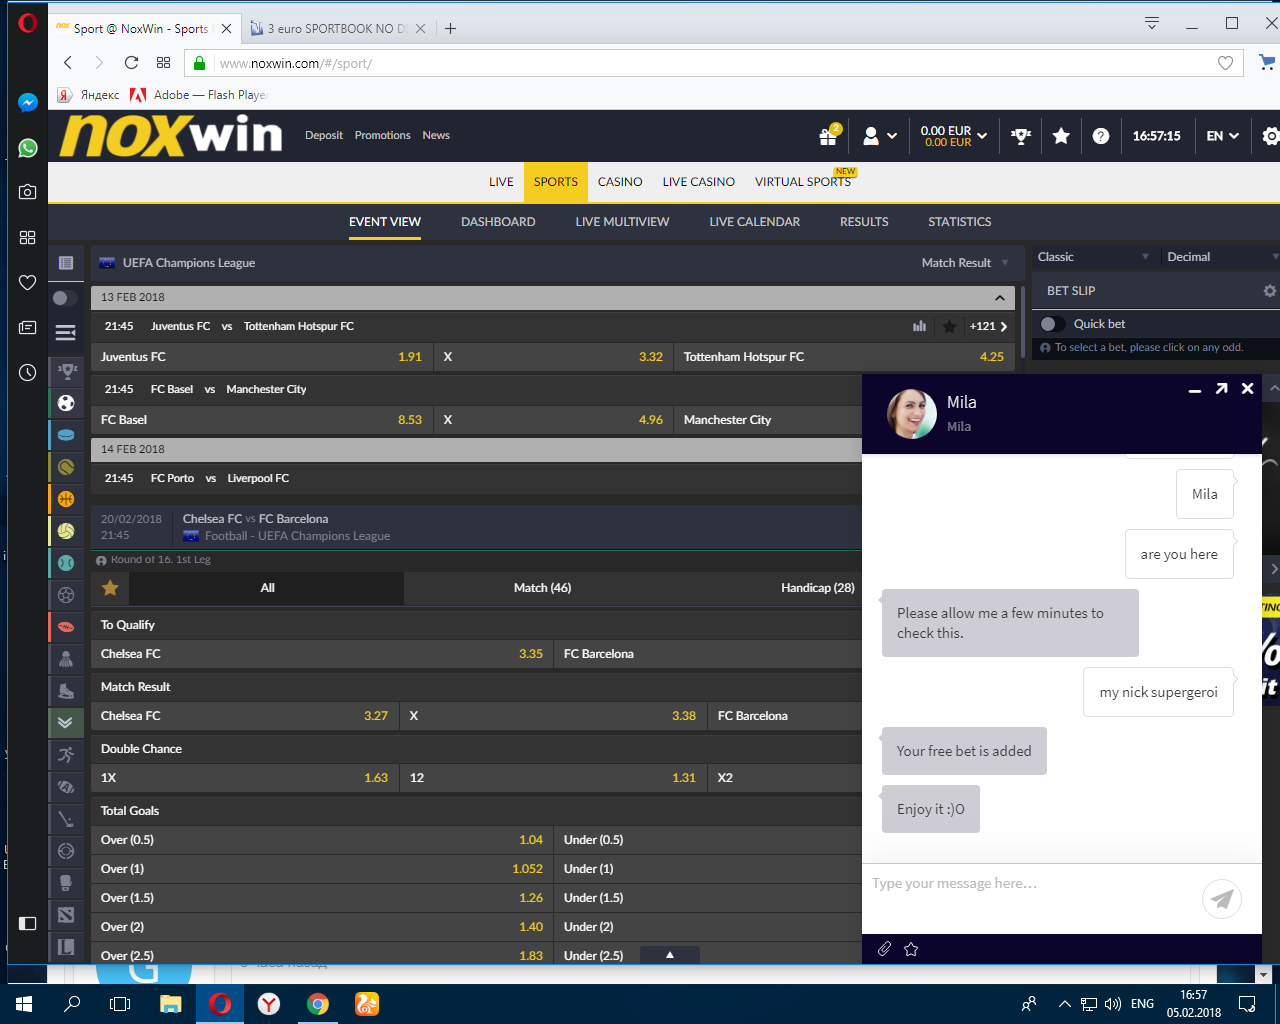Select the Match (46) markets tab

click(x=542, y=588)
